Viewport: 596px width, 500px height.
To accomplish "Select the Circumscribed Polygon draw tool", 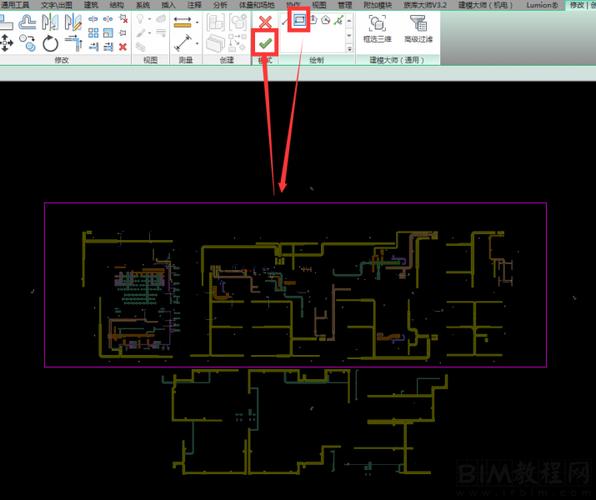I will [326, 20].
